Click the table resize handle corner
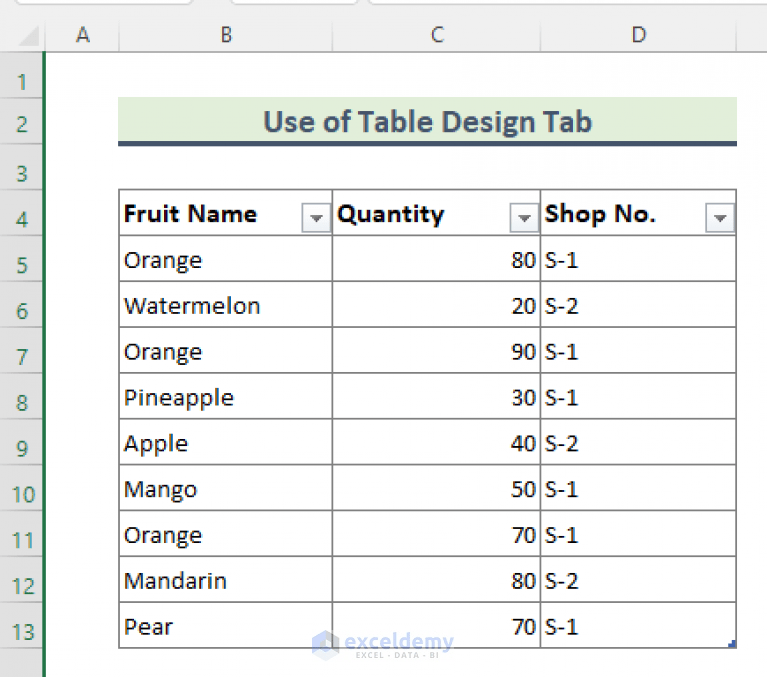 pos(732,644)
